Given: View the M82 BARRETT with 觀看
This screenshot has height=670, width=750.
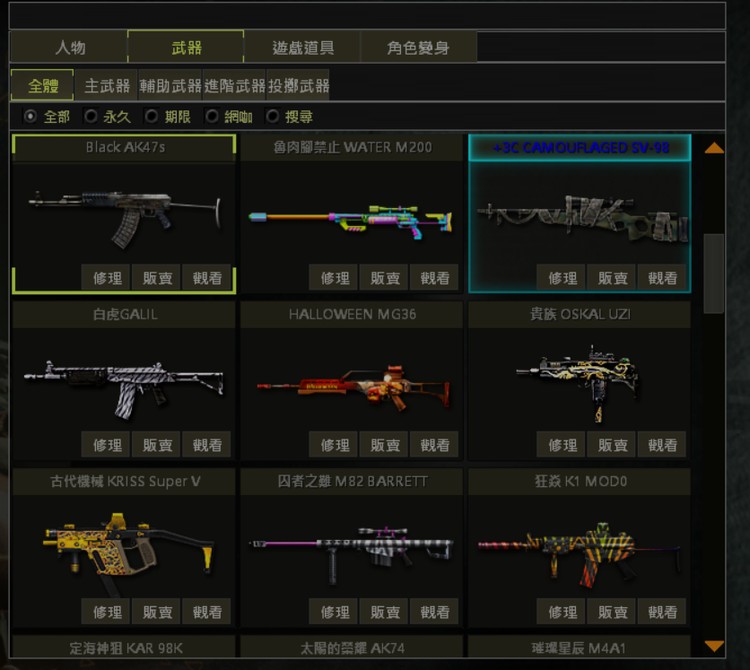Looking at the screenshot, I should click(x=434, y=612).
